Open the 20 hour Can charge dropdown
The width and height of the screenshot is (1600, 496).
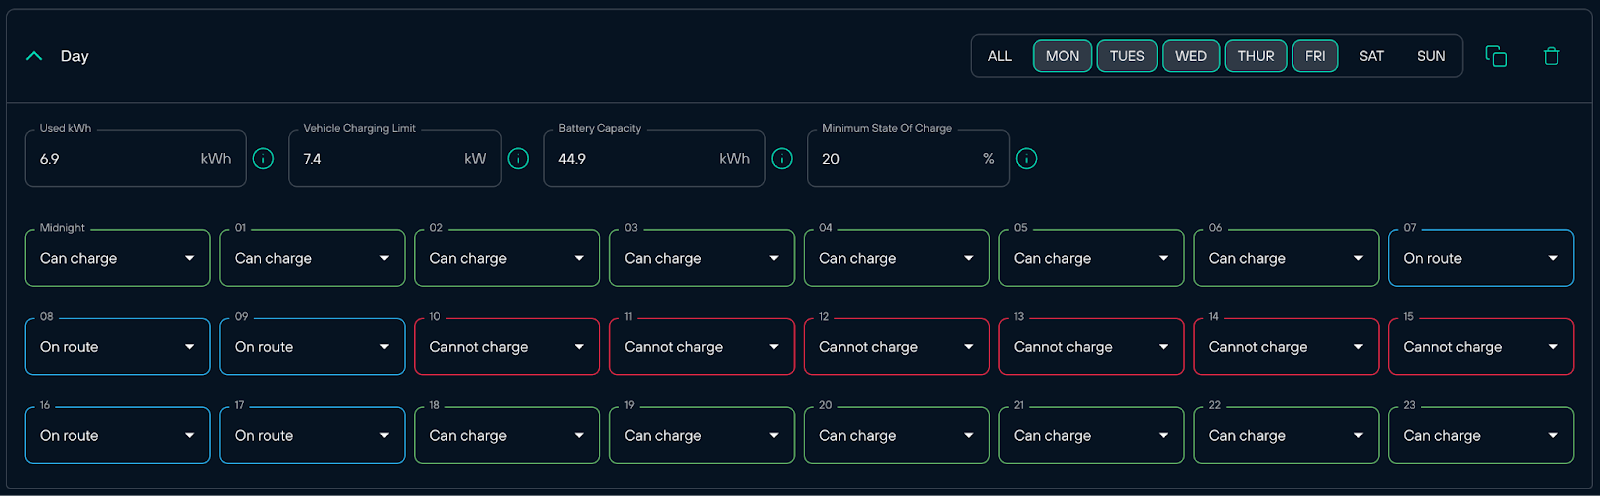[897, 436]
